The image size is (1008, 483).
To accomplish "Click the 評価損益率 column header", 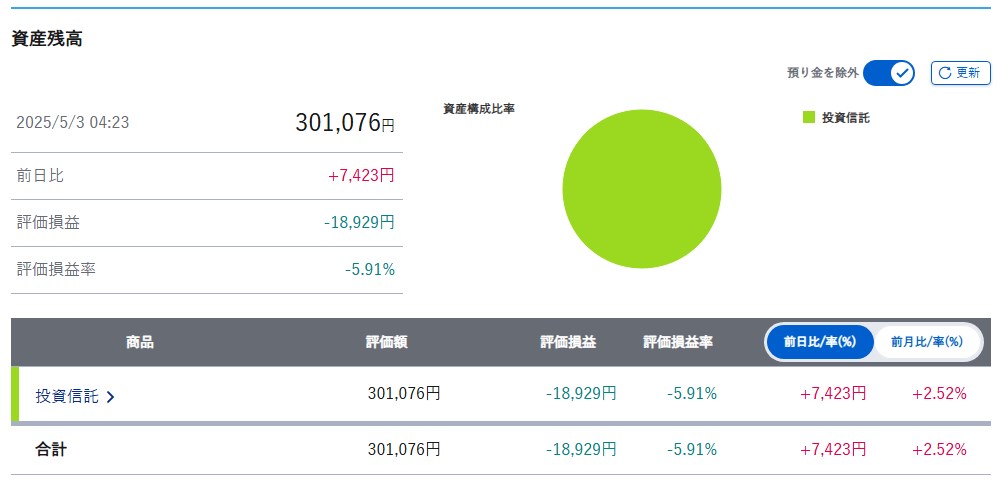I will click(678, 343).
